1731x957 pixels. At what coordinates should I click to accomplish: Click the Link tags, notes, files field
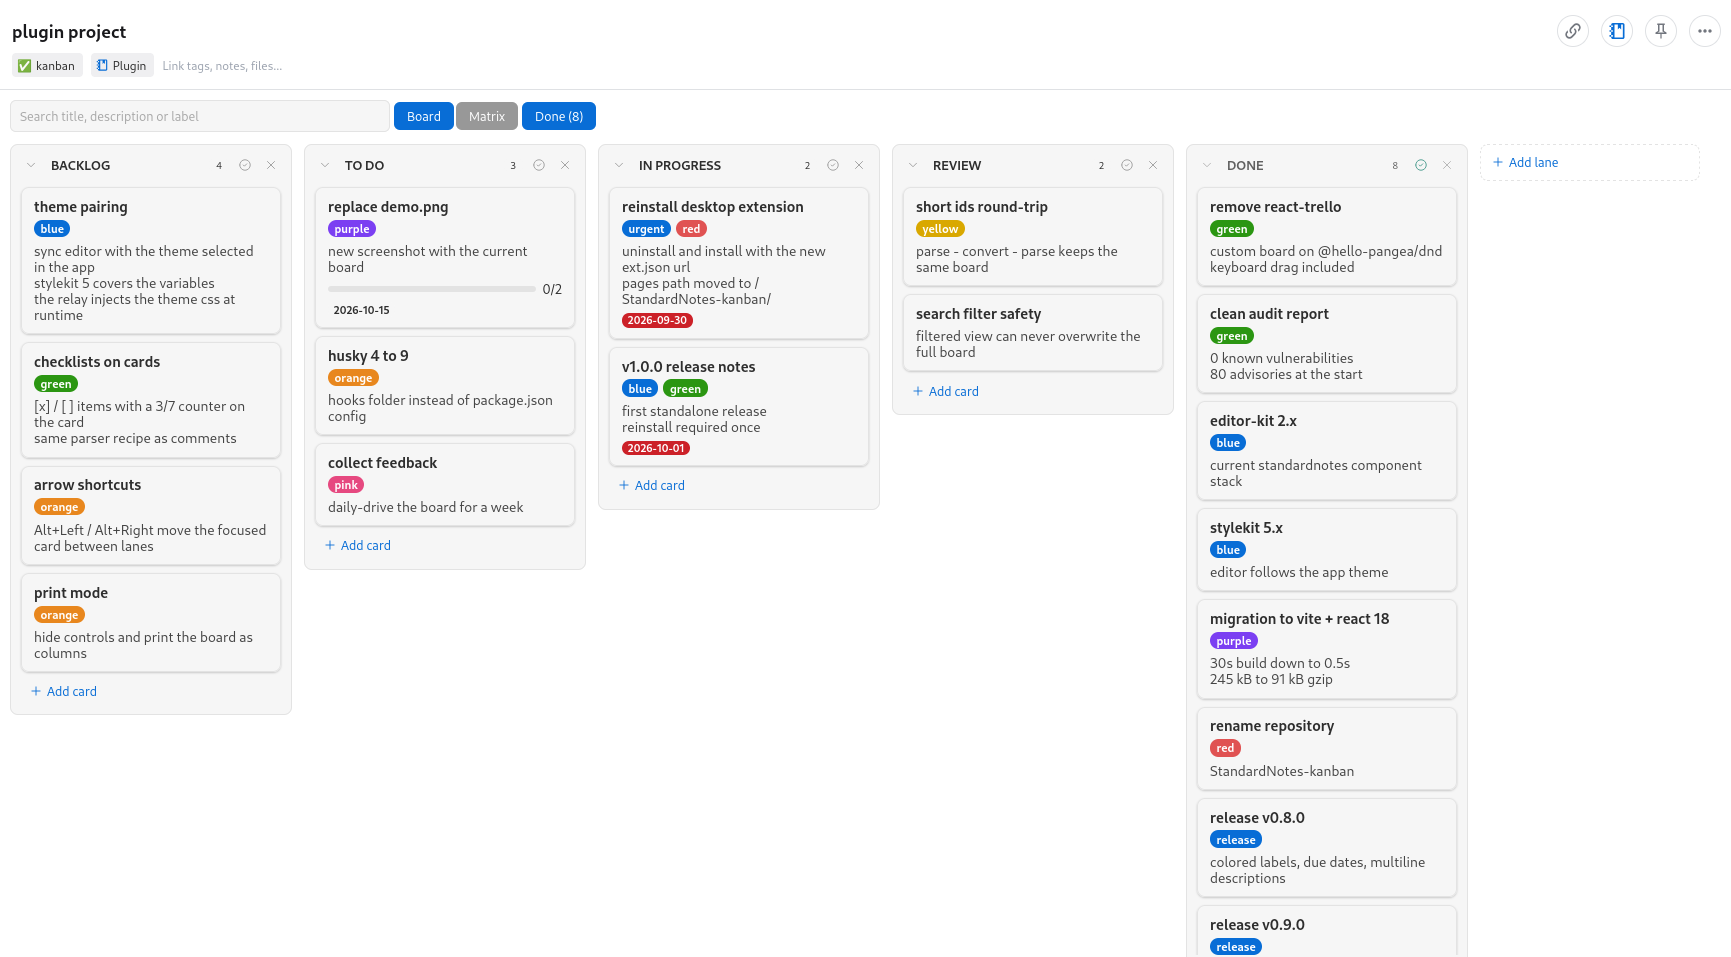[x=222, y=66]
